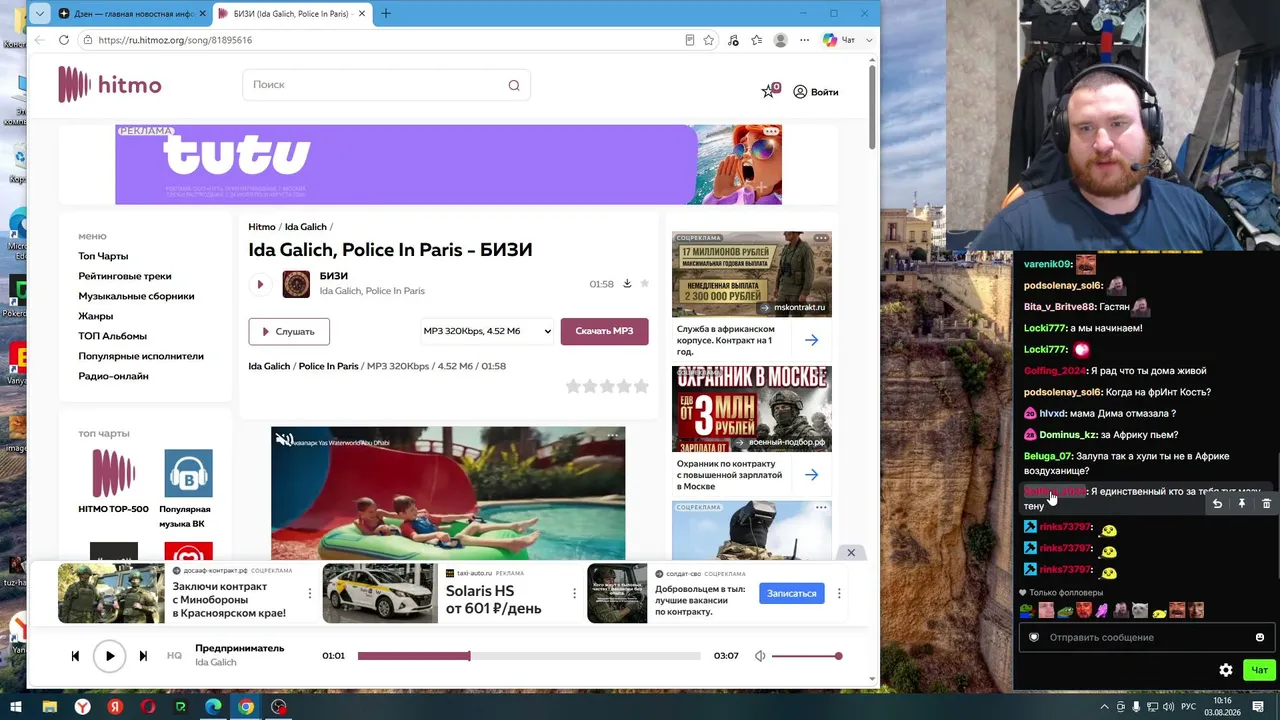The width and height of the screenshot is (1280, 720).
Task: Click arrow on Охранник по контракту ad
Action: coord(811,475)
